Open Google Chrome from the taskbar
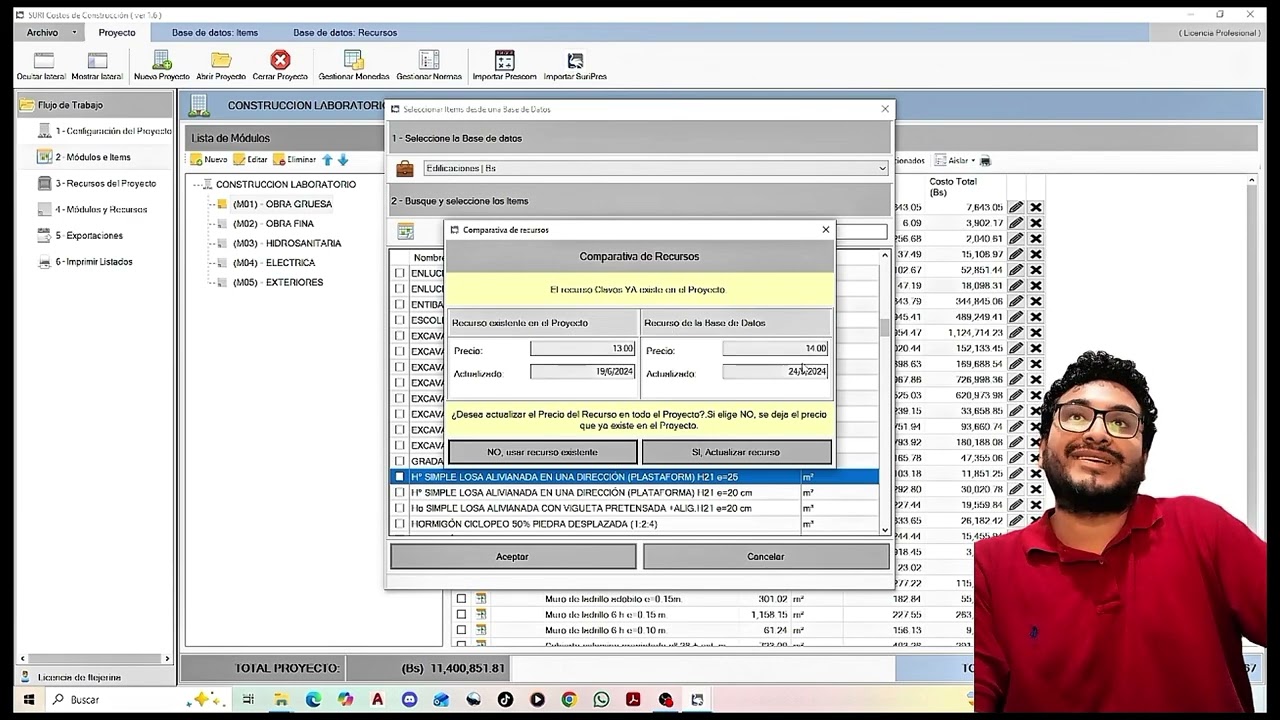This screenshot has height=720, width=1280. (x=569, y=700)
